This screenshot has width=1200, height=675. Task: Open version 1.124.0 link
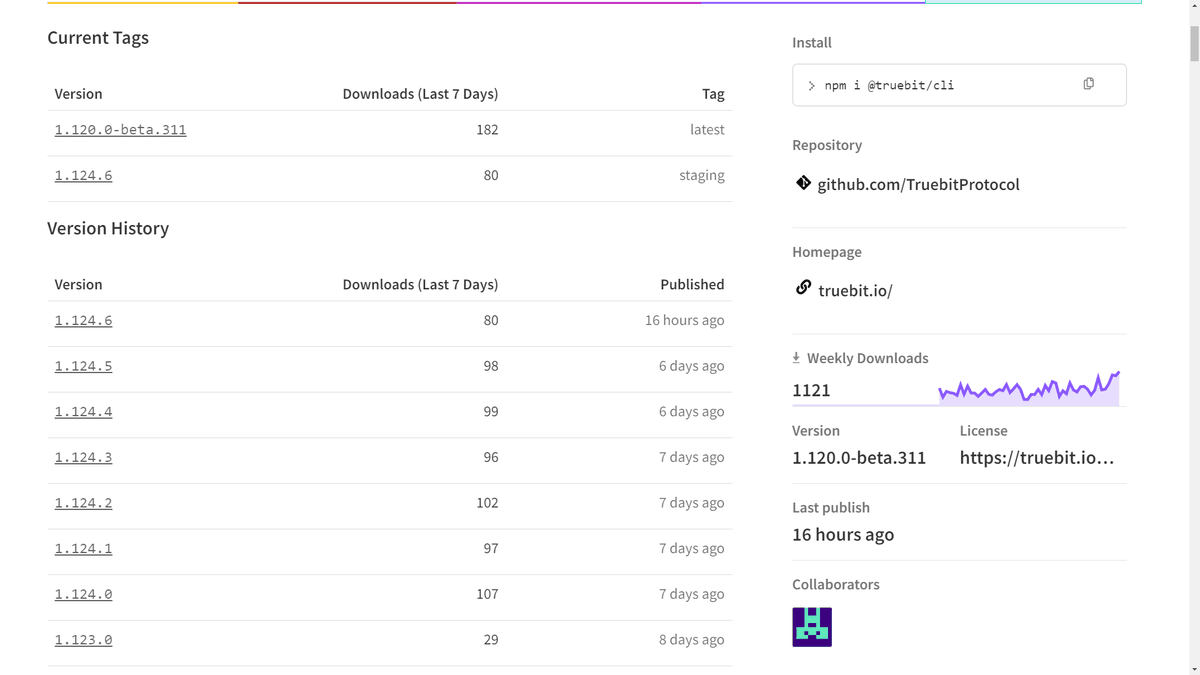pyautogui.click(x=83, y=595)
